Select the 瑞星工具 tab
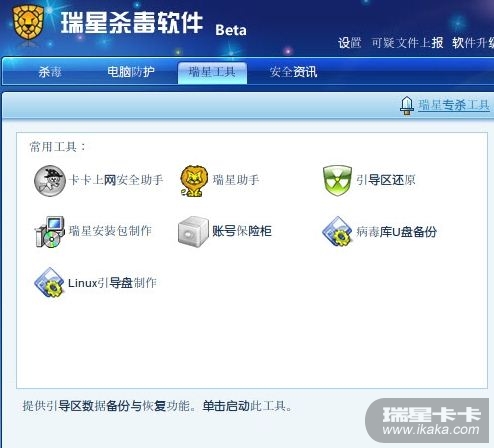 click(x=212, y=72)
